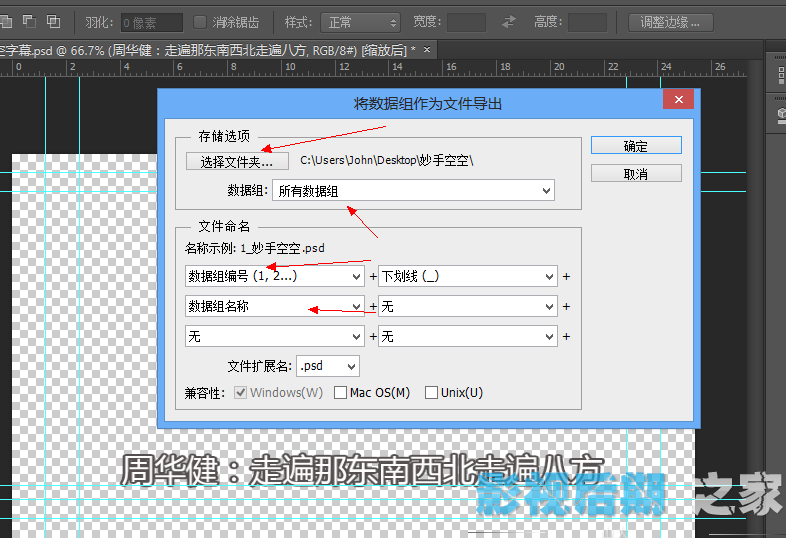
Task: Click the 选择文件夹... button
Action: [237, 160]
